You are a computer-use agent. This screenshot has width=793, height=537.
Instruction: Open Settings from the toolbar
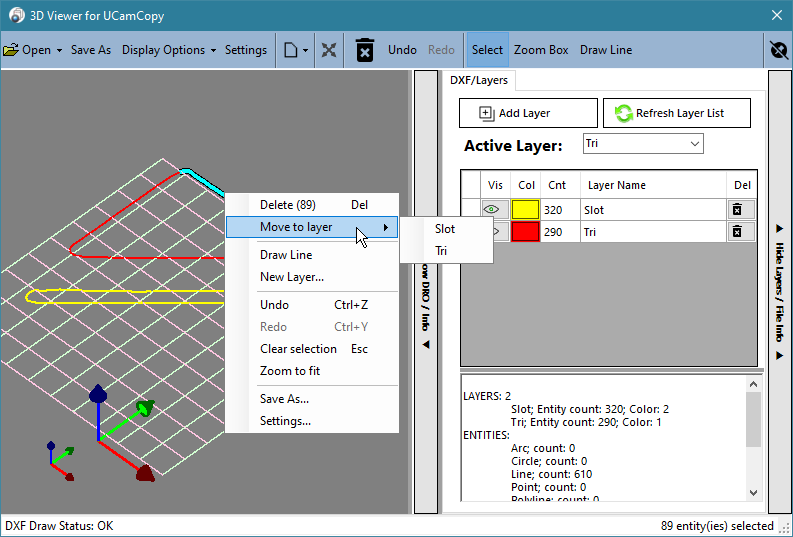246,50
